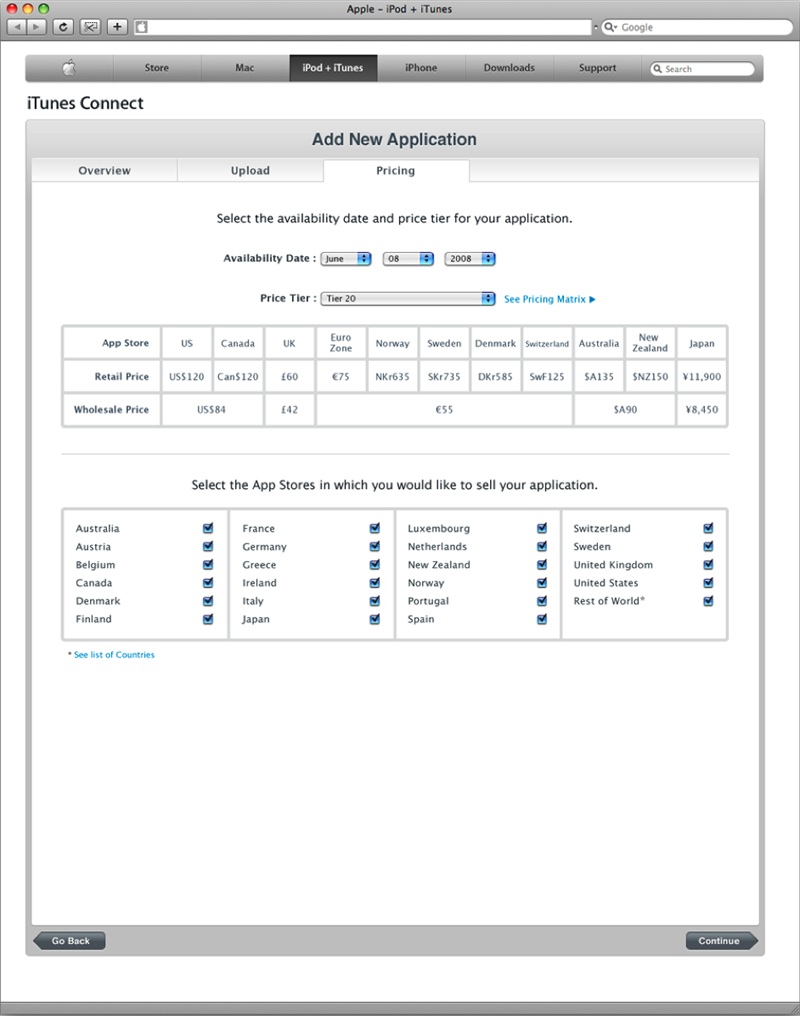Open the Downloads navigation item
This screenshot has width=800, height=1016.
[509, 67]
